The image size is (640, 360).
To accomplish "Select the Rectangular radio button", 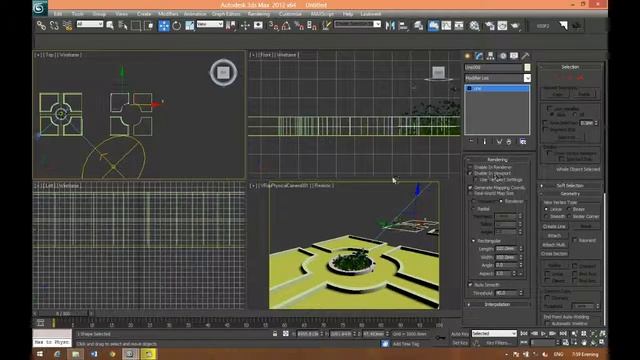I will (473, 241).
